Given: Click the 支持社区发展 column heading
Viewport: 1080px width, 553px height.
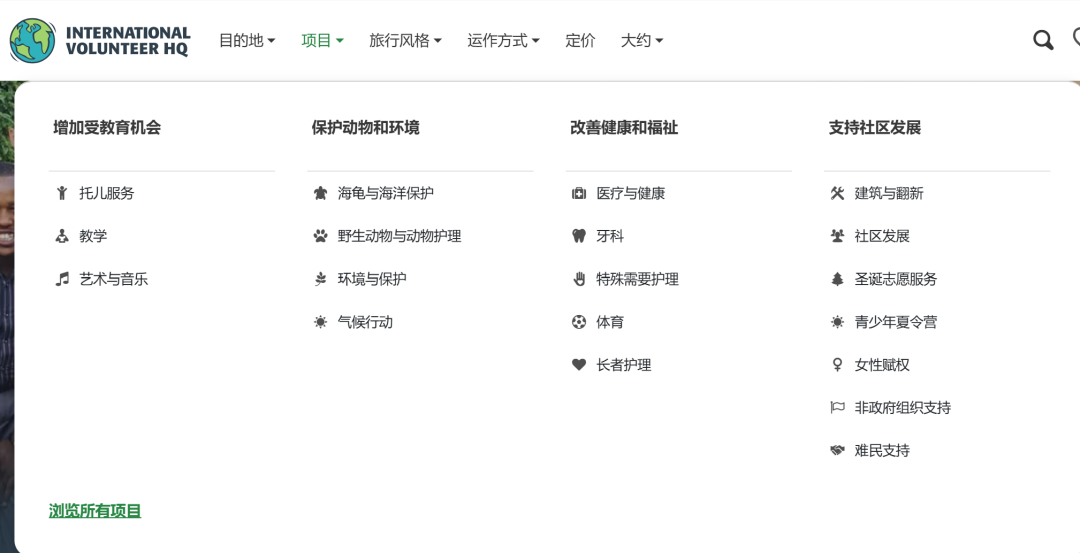Looking at the screenshot, I should tap(875, 127).
